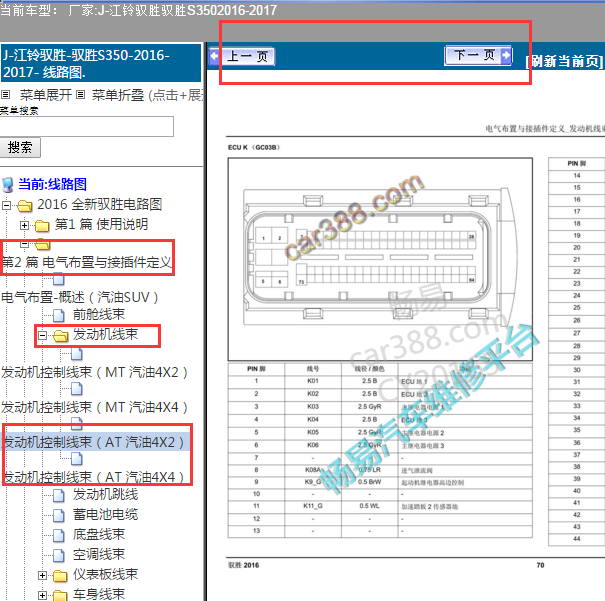Collapse 第2 篇 电气布置与接插件定义 node
The width and height of the screenshot is (605, 601).
[24, 244]
